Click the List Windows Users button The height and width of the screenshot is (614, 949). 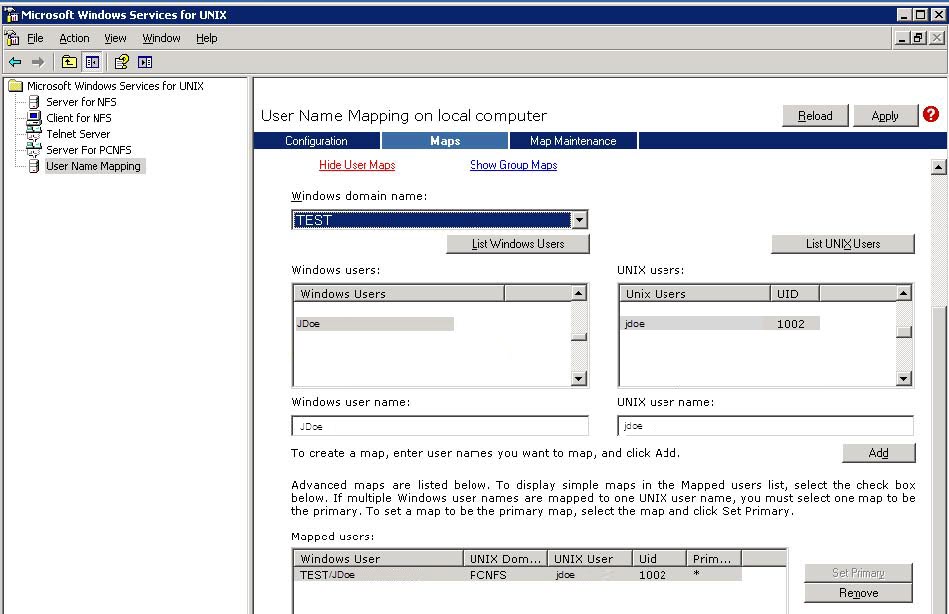518,244
